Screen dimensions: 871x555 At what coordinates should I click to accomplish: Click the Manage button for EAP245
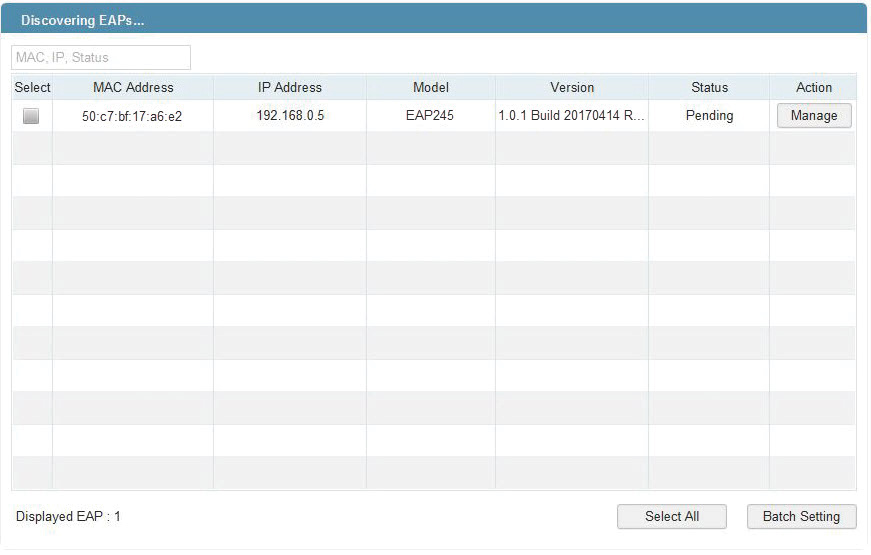(814, 116)
